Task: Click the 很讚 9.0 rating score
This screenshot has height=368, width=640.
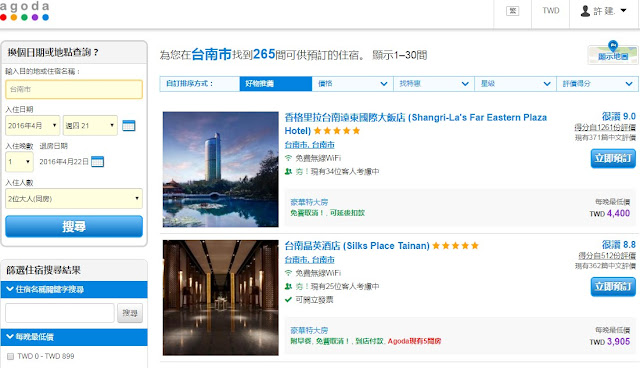Action: click(619, 117)
